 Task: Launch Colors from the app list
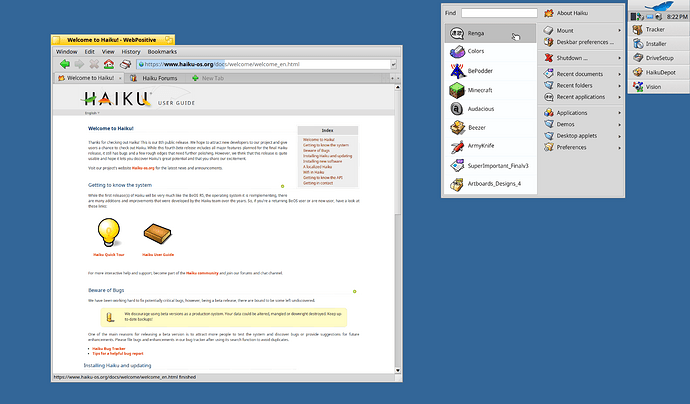pos(490,51)
